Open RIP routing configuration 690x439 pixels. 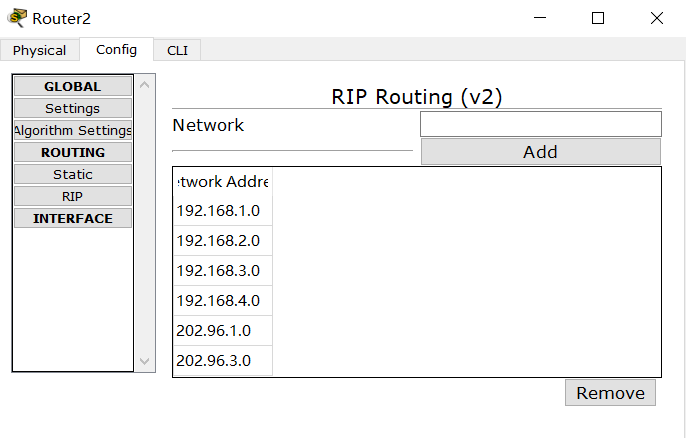tap(73, 196)
